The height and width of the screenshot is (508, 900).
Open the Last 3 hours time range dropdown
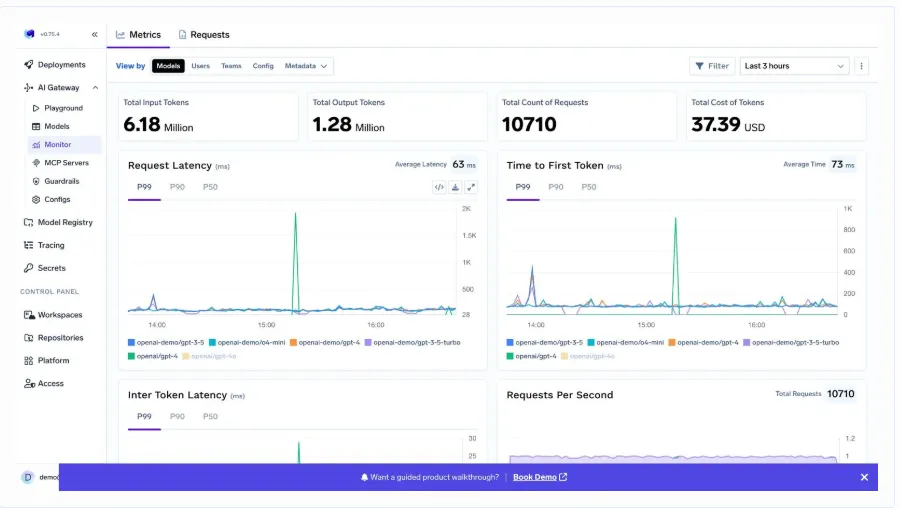(794, 66)
